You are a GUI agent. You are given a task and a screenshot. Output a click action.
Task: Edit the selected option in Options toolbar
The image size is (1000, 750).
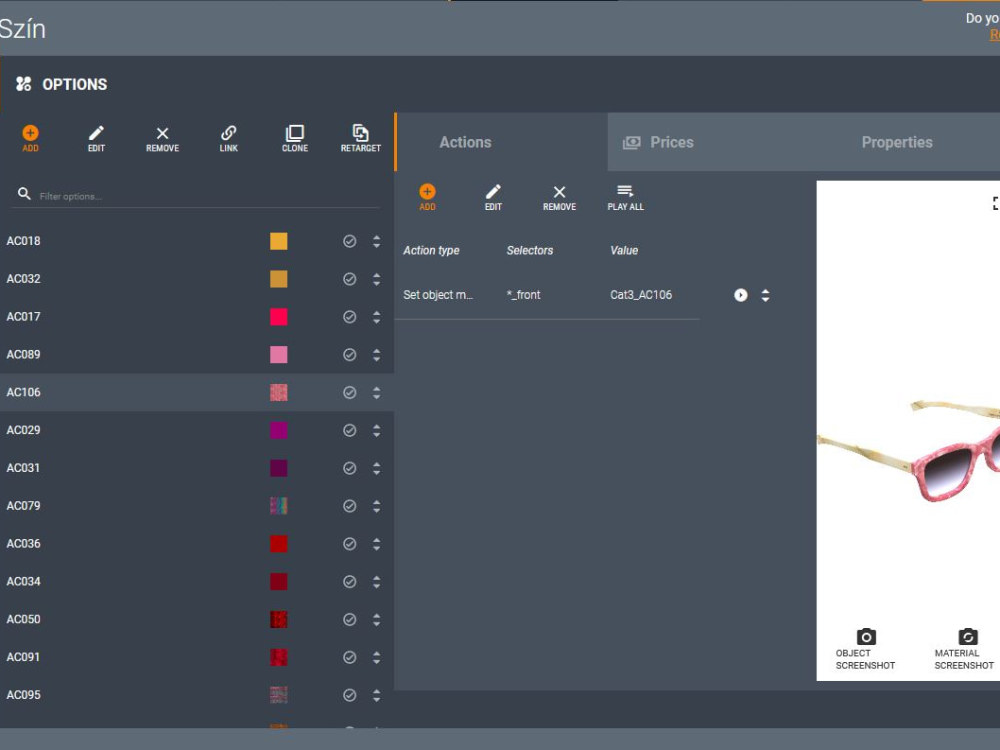[96, 138]
